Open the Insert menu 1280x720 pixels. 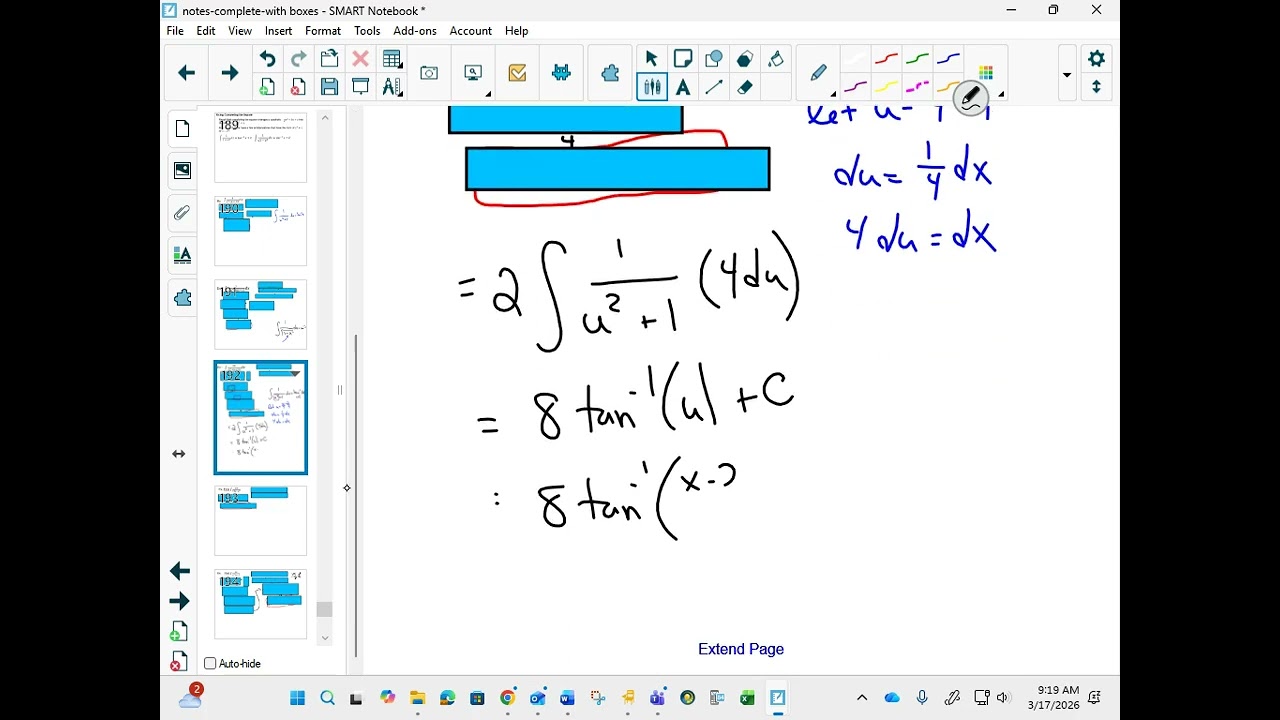[x=278, y=31]
